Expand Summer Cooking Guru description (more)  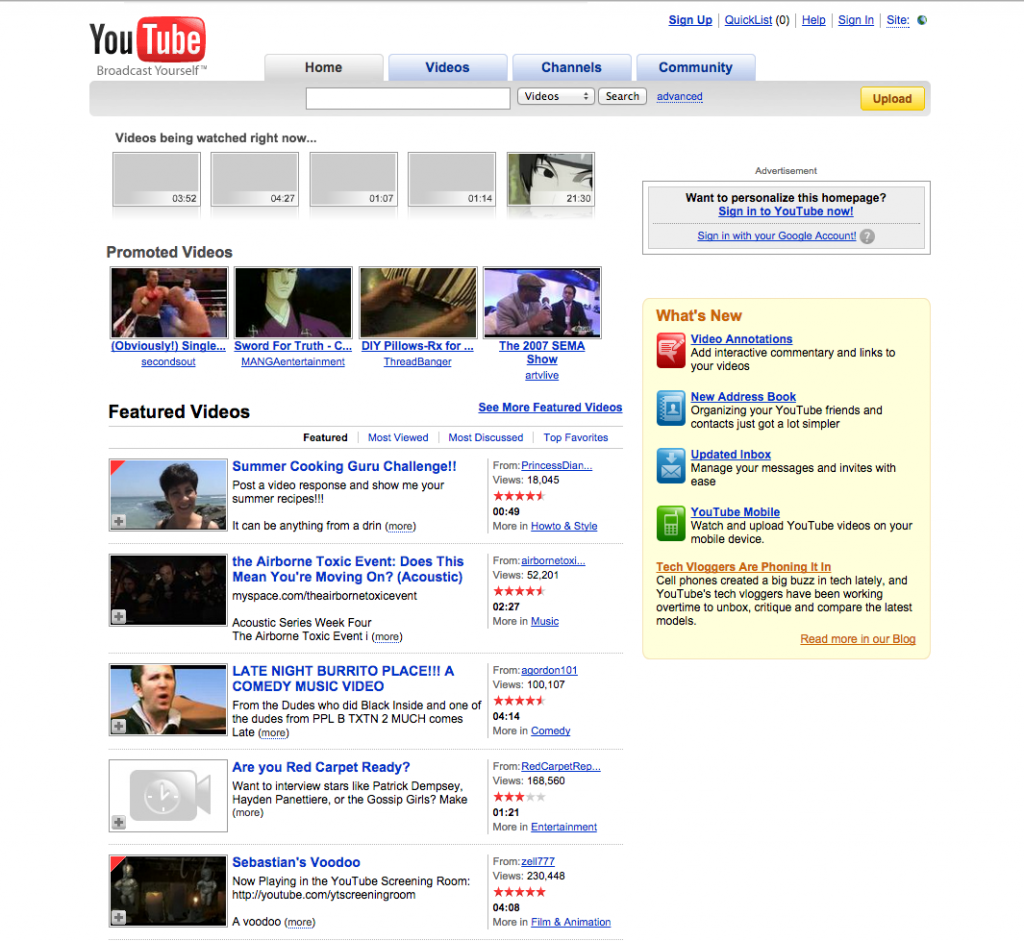(400, 526)
